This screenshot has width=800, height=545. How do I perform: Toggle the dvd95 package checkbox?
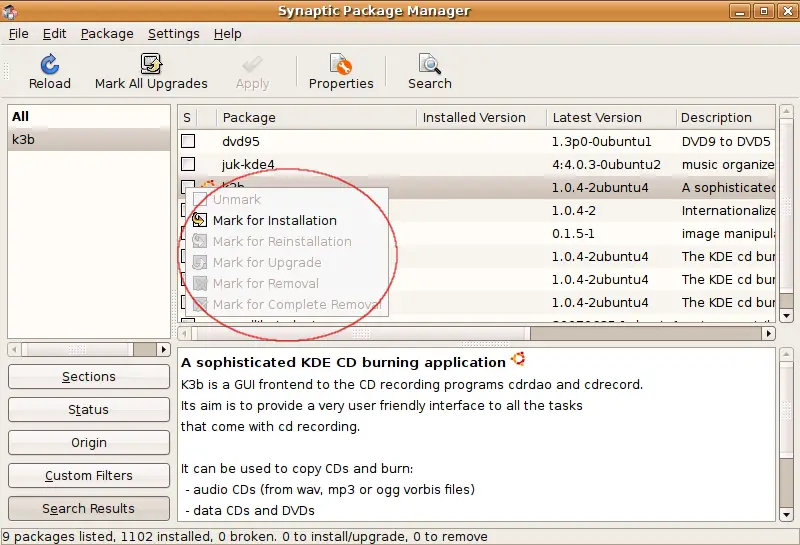(188, 141)
